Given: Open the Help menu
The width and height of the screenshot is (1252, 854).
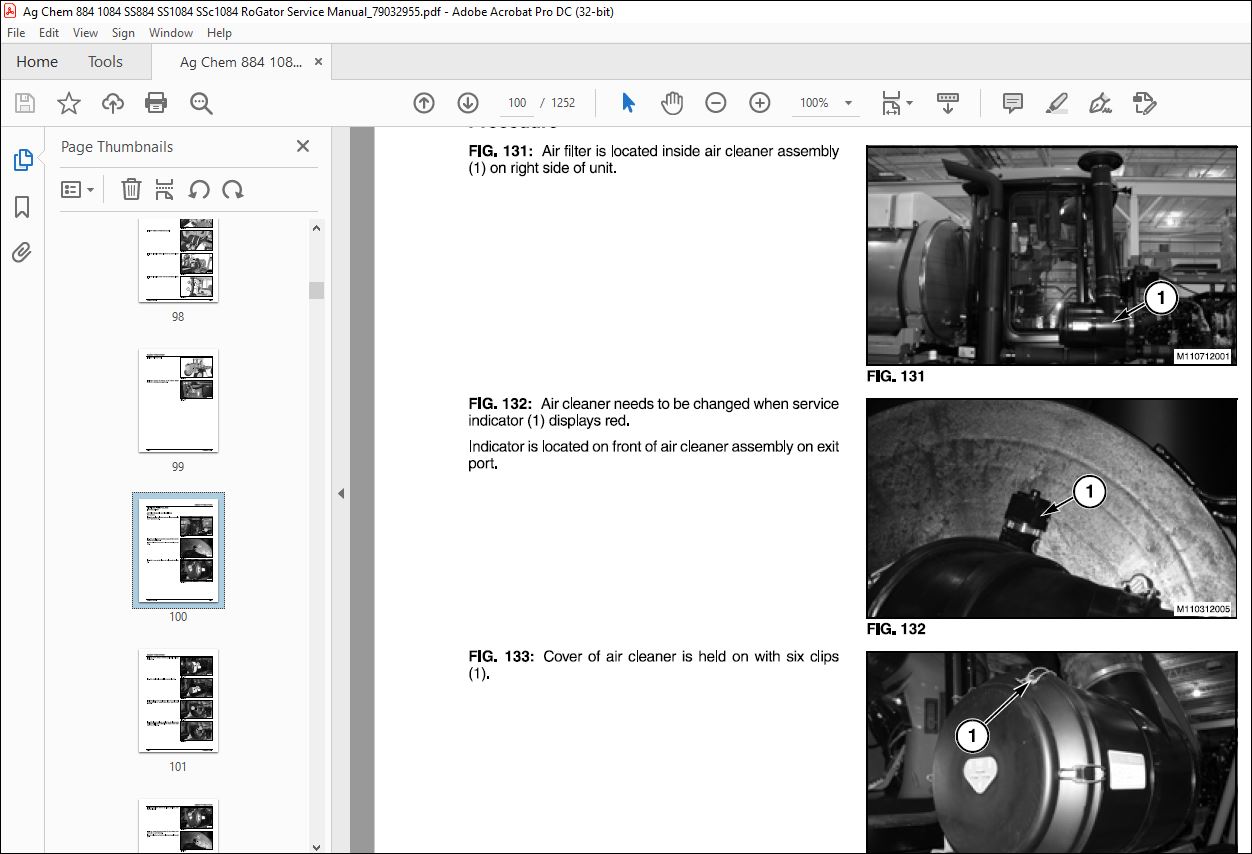Looking at the screenshot, I should click(x=219, y=33).
